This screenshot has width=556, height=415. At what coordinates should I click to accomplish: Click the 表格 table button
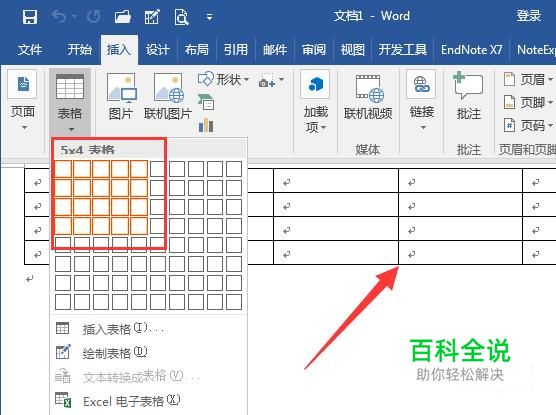[70, 101]
